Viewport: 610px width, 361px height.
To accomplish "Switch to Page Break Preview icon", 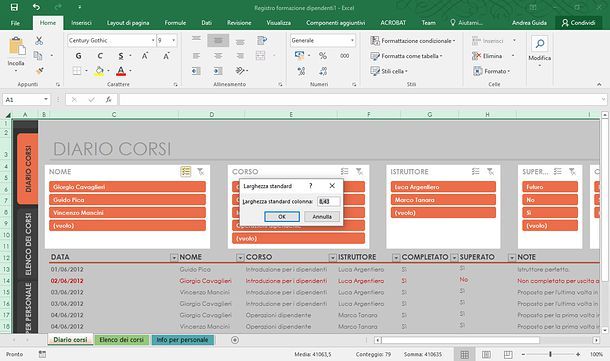I will click(x=508, y=354).
